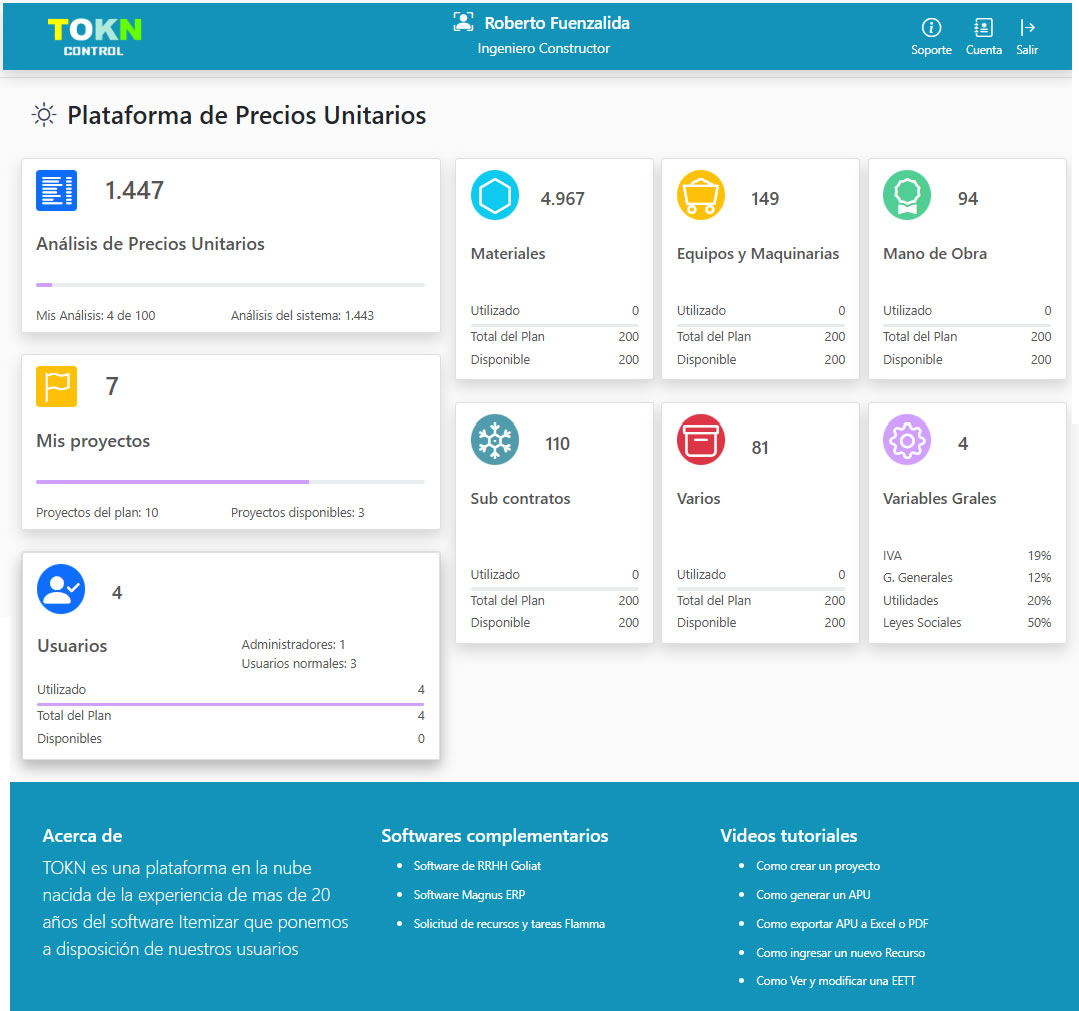Screen dimensions: 1079x1011
Task: Click the green badge Mano de Obra icon
Action: 907,195
